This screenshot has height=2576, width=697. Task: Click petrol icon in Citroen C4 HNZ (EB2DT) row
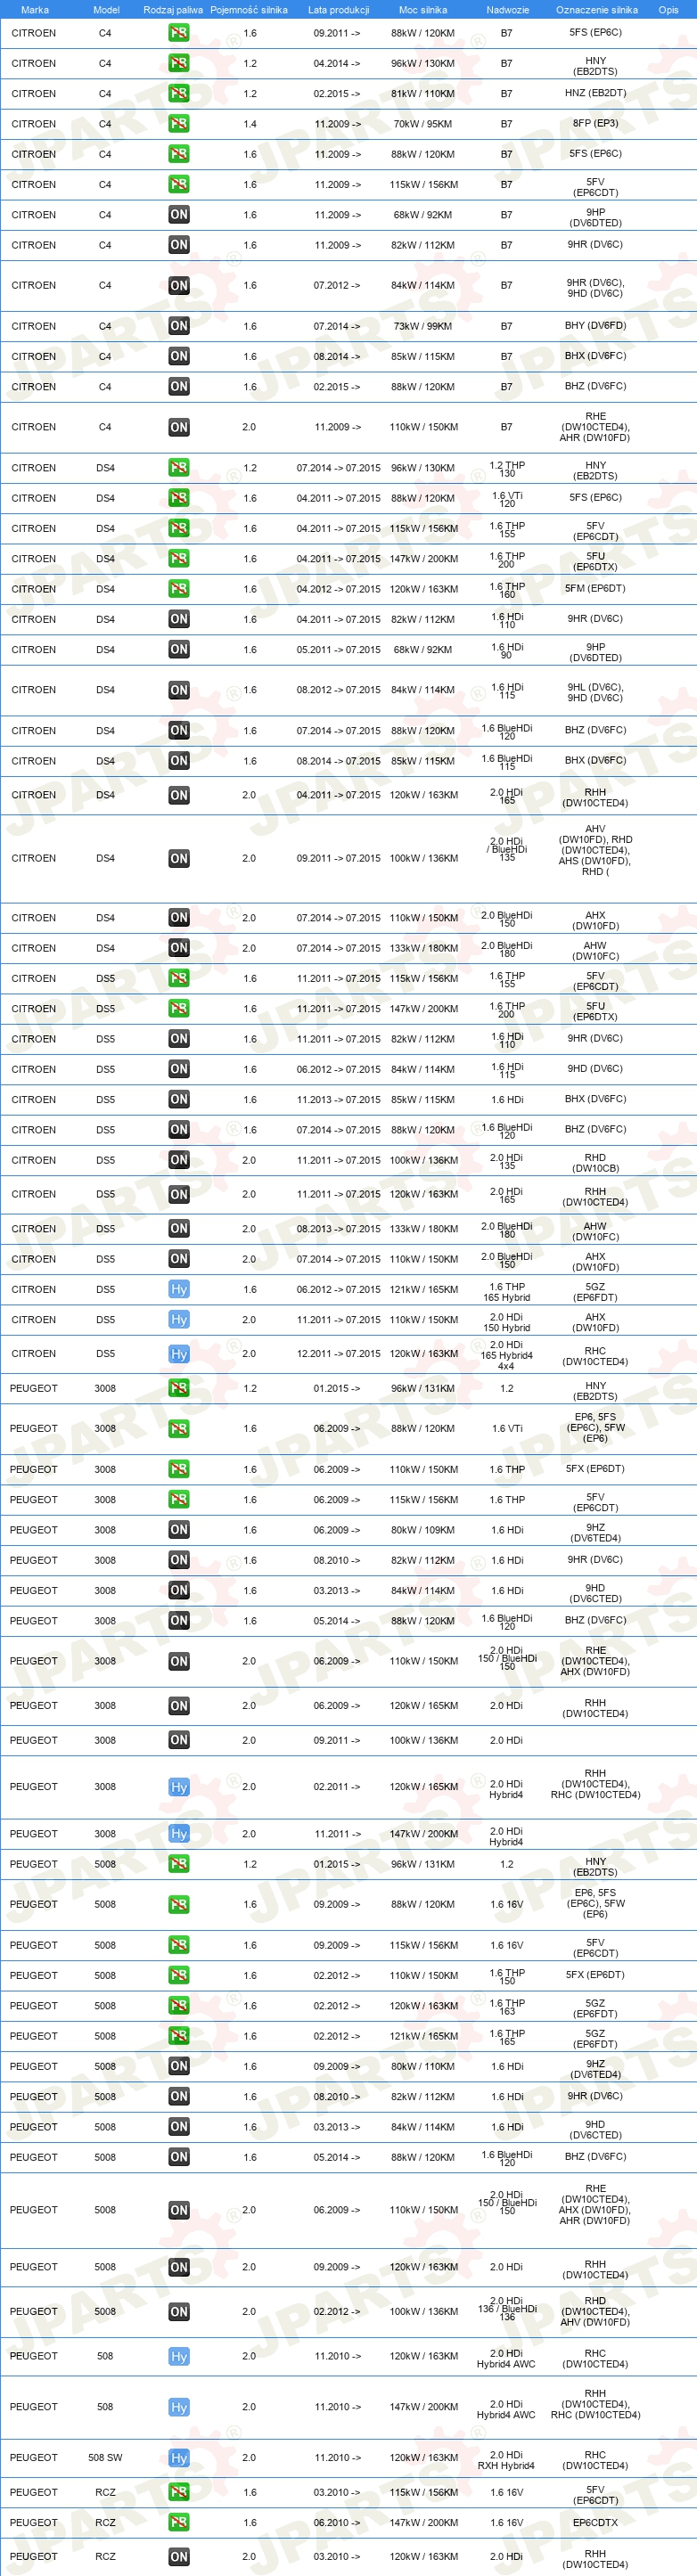click(179, 93)
